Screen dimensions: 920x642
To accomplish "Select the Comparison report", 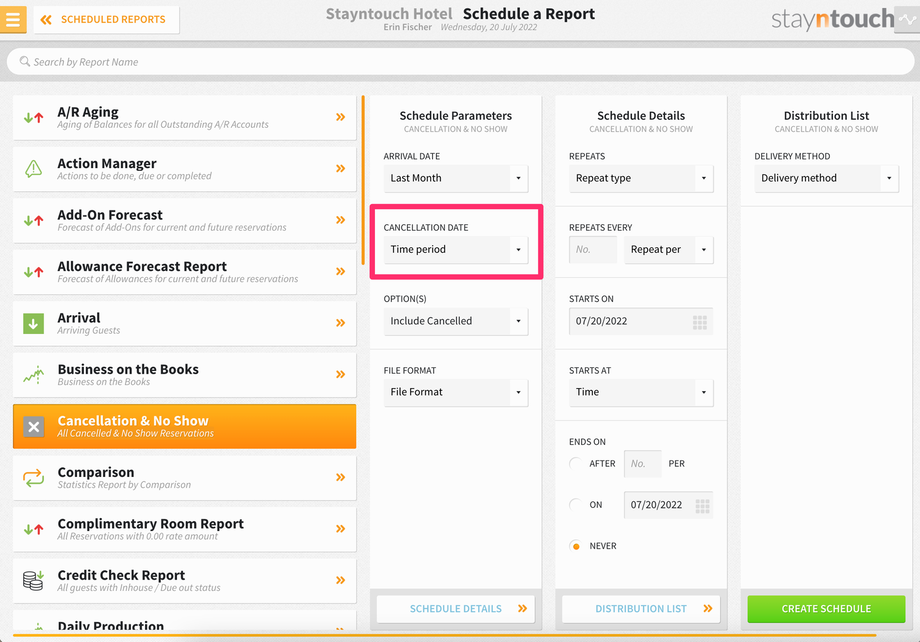I will [184, 478].
